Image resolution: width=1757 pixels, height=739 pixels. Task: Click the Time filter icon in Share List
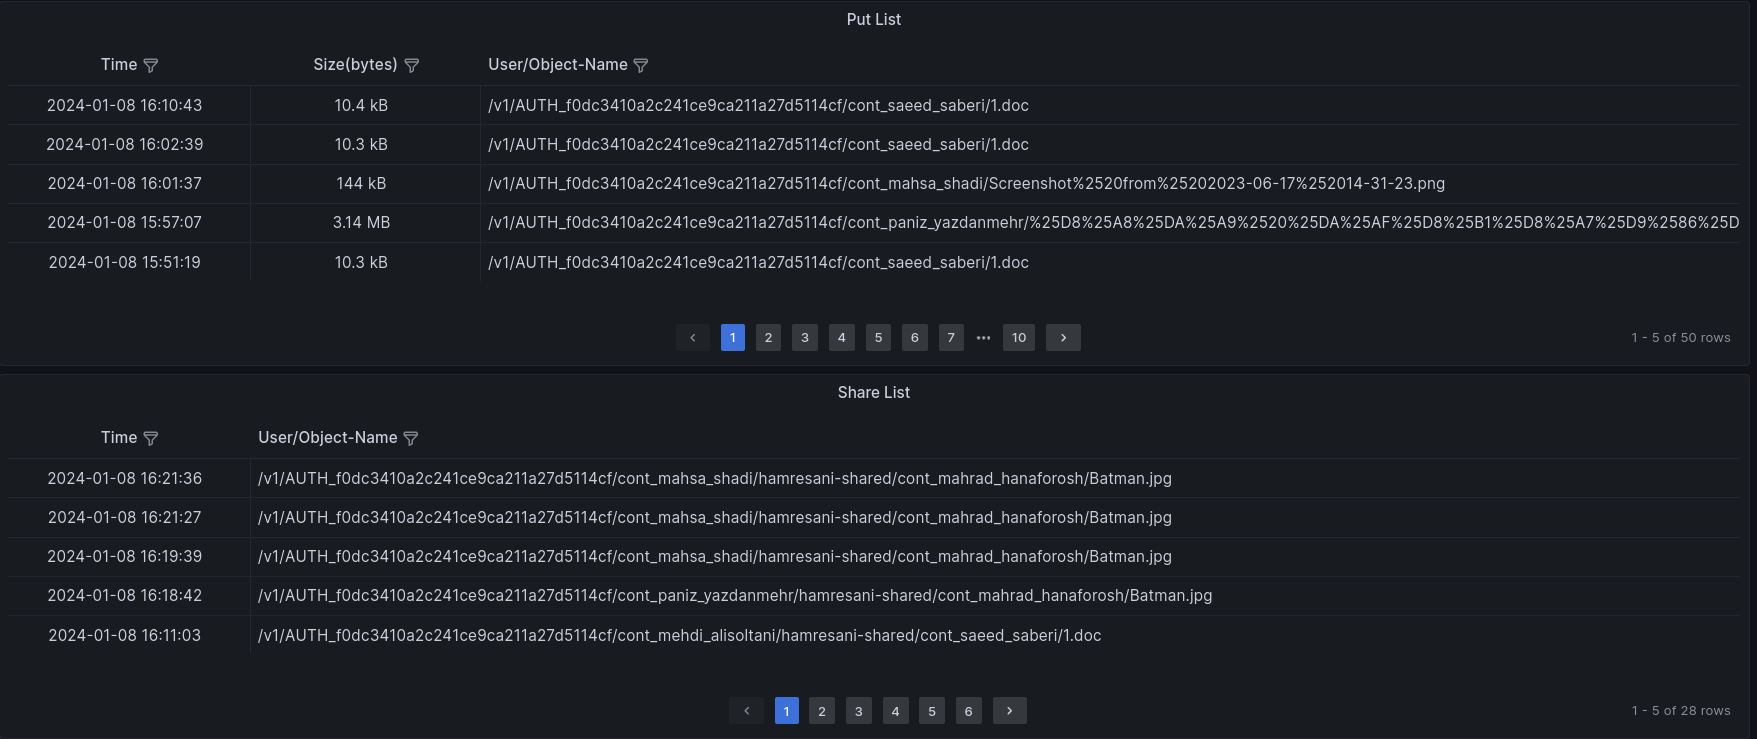(151, 438)
